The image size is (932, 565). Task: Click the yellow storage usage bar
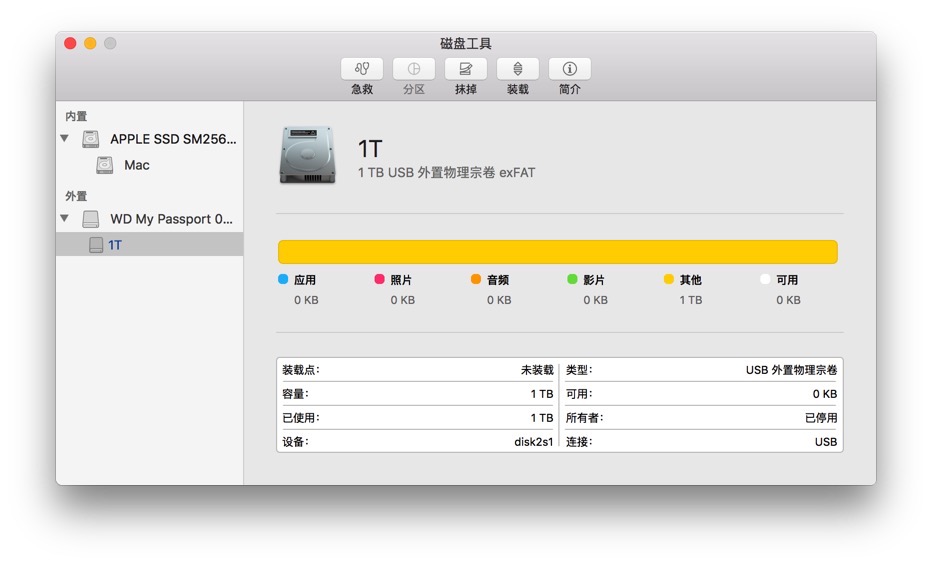click(x=557, y=252)
